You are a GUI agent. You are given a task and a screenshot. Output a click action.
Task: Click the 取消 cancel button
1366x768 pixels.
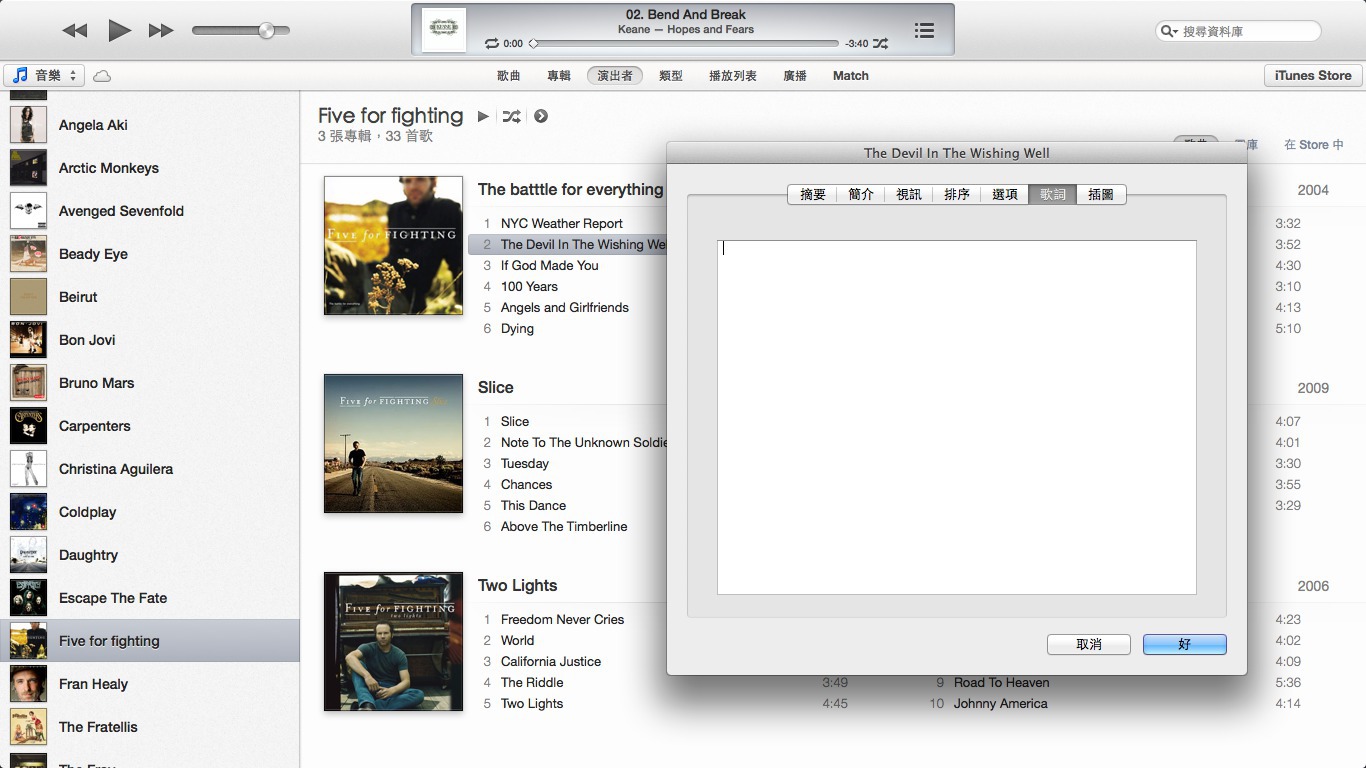tap(1089, 645)
